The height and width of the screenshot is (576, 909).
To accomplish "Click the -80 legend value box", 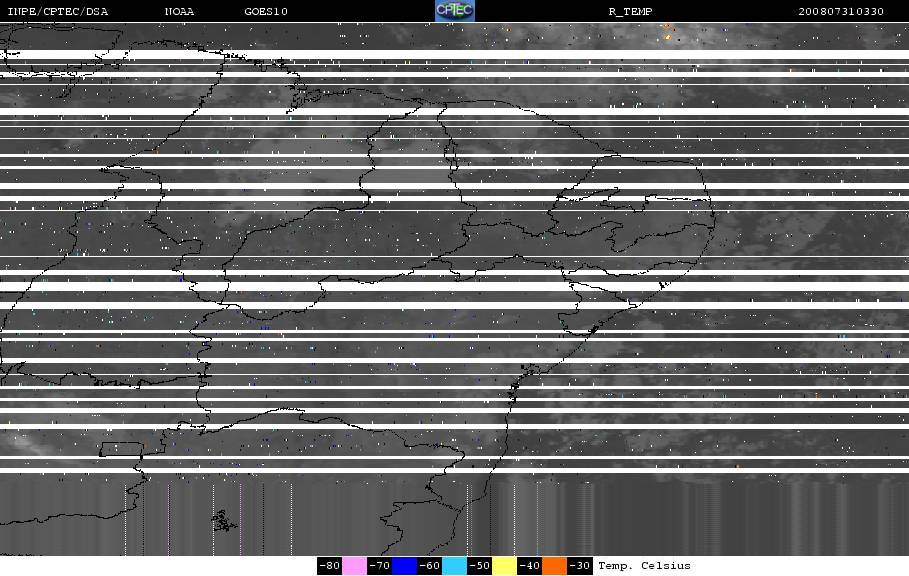I will pyautogui.click(x=329, y=566).
